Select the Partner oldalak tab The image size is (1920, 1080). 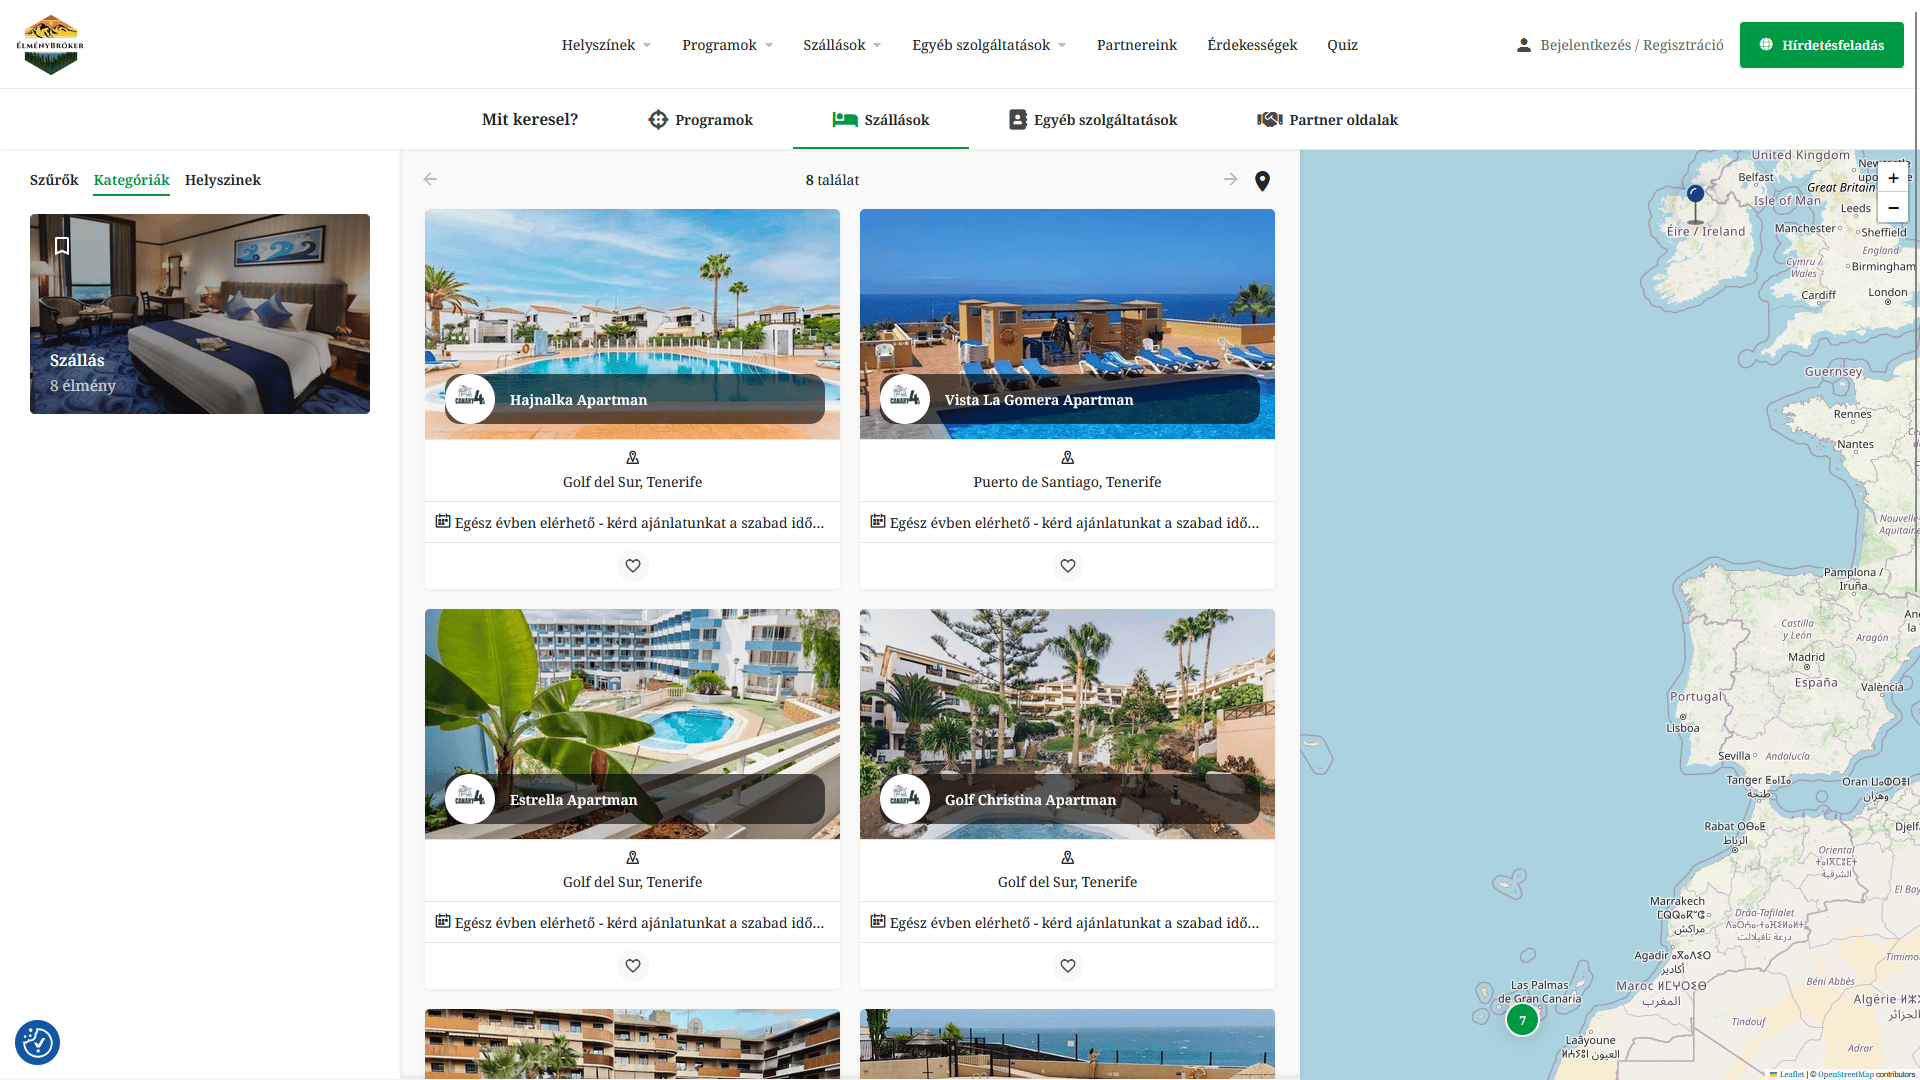click(1327, 120)
